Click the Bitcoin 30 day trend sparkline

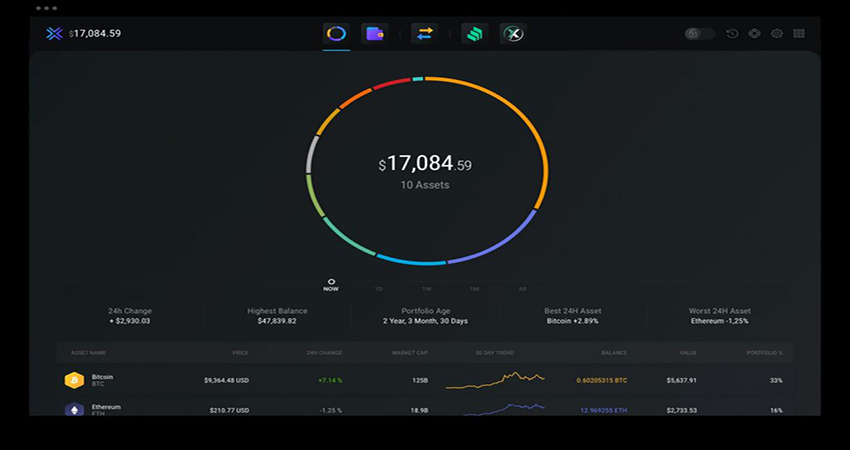coord(495,380)
